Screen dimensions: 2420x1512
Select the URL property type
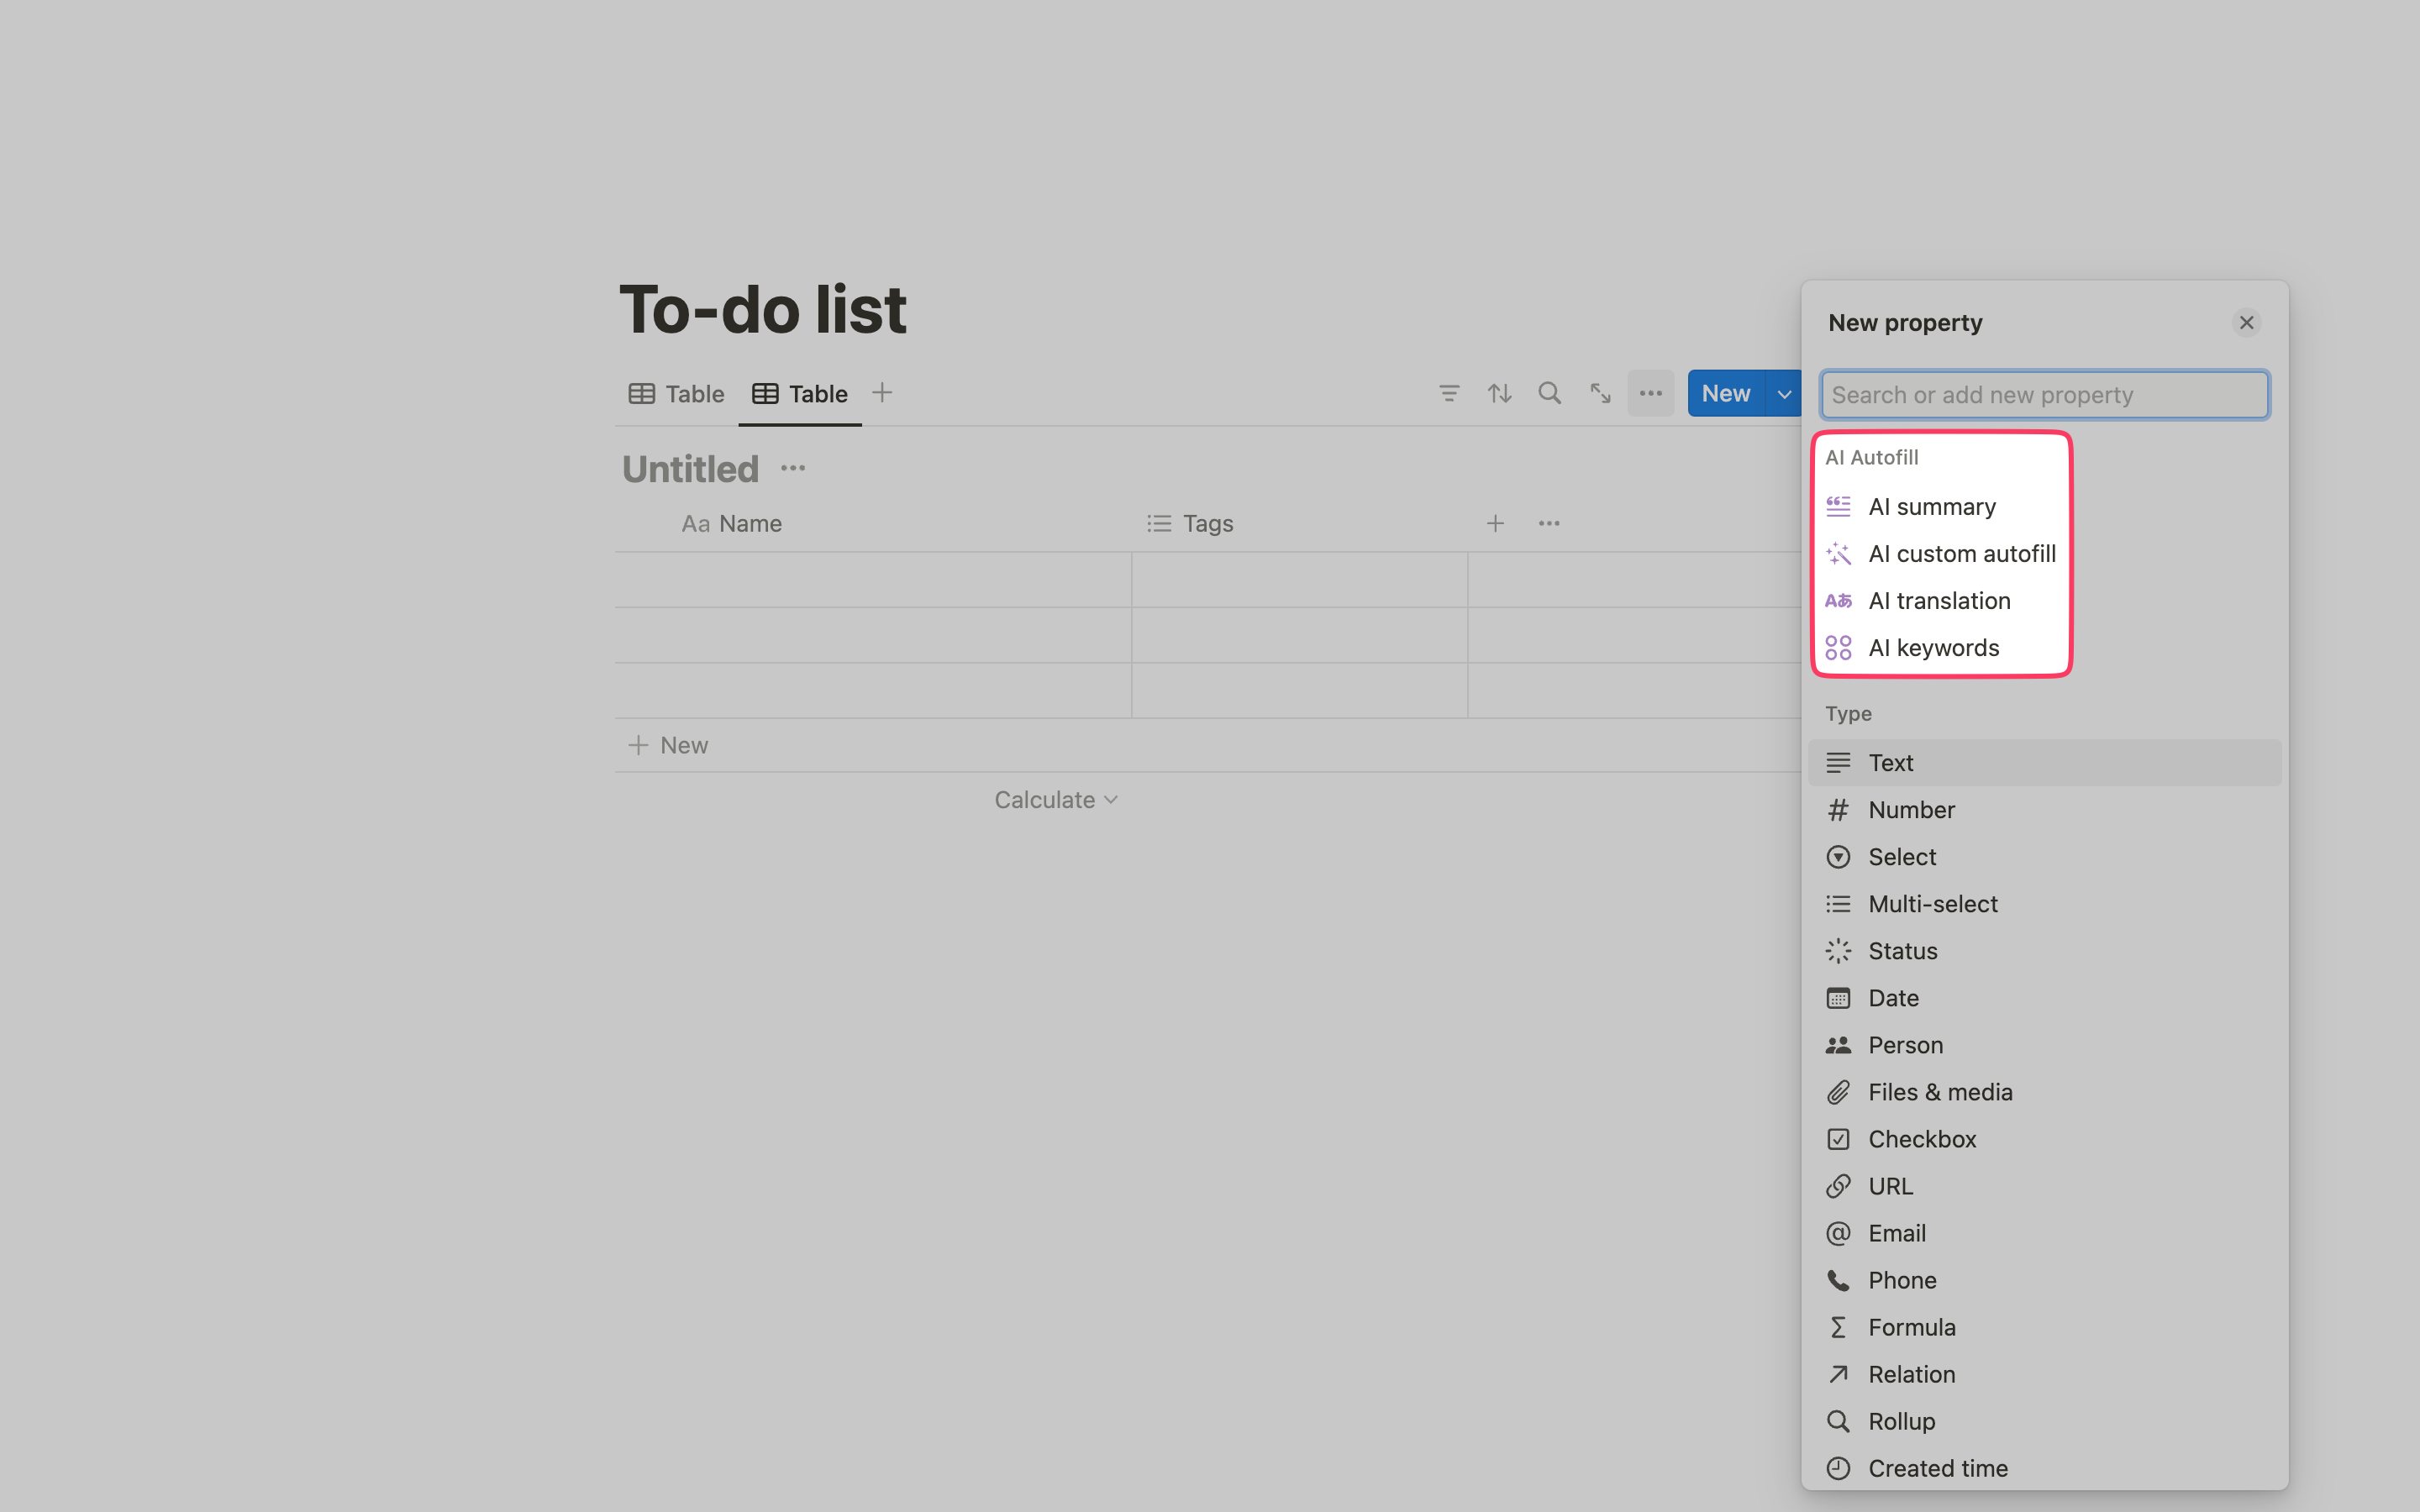tap(2044, 1186)
